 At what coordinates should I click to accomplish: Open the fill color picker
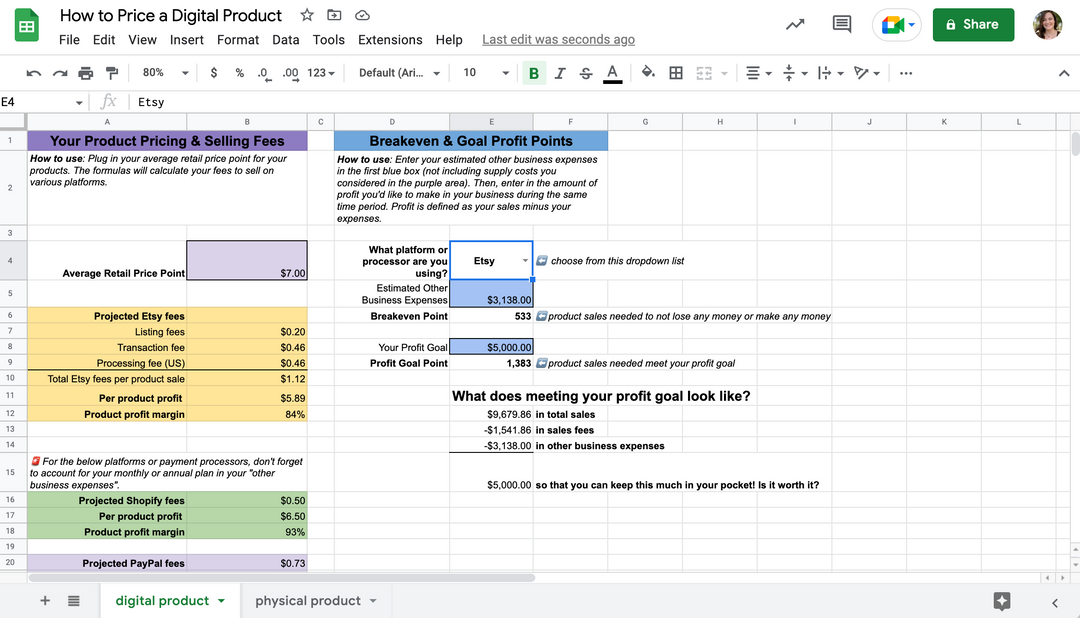point(648,73)
